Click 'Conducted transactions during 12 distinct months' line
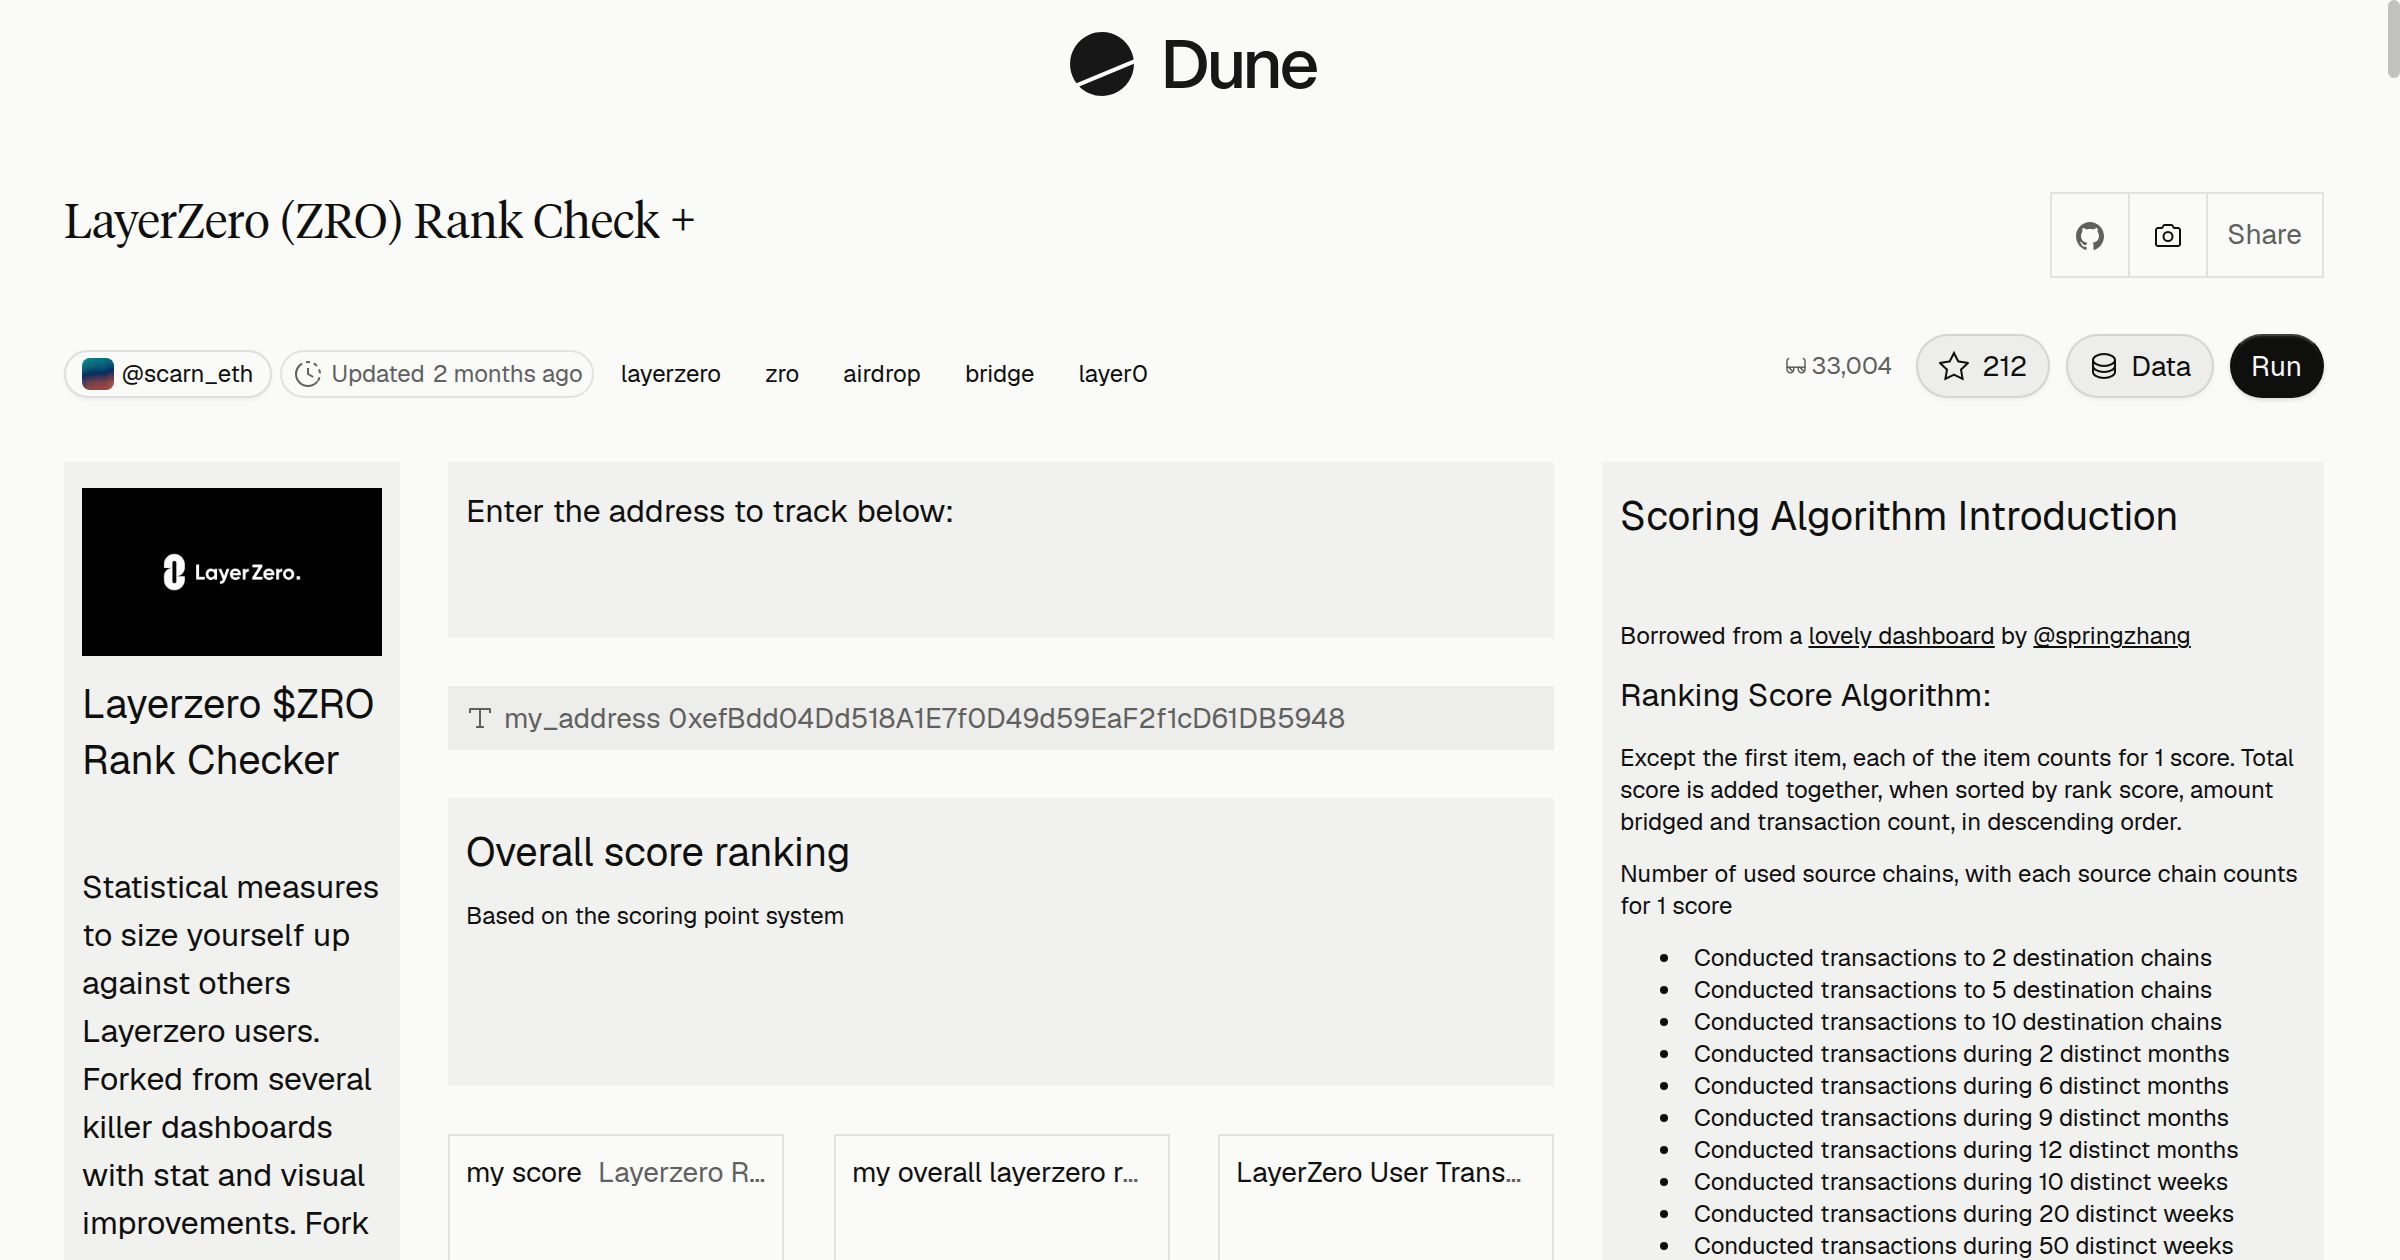The width and height of the screenshot is (2400, 1260). pyautogui.click(x=1965, y=1150)
